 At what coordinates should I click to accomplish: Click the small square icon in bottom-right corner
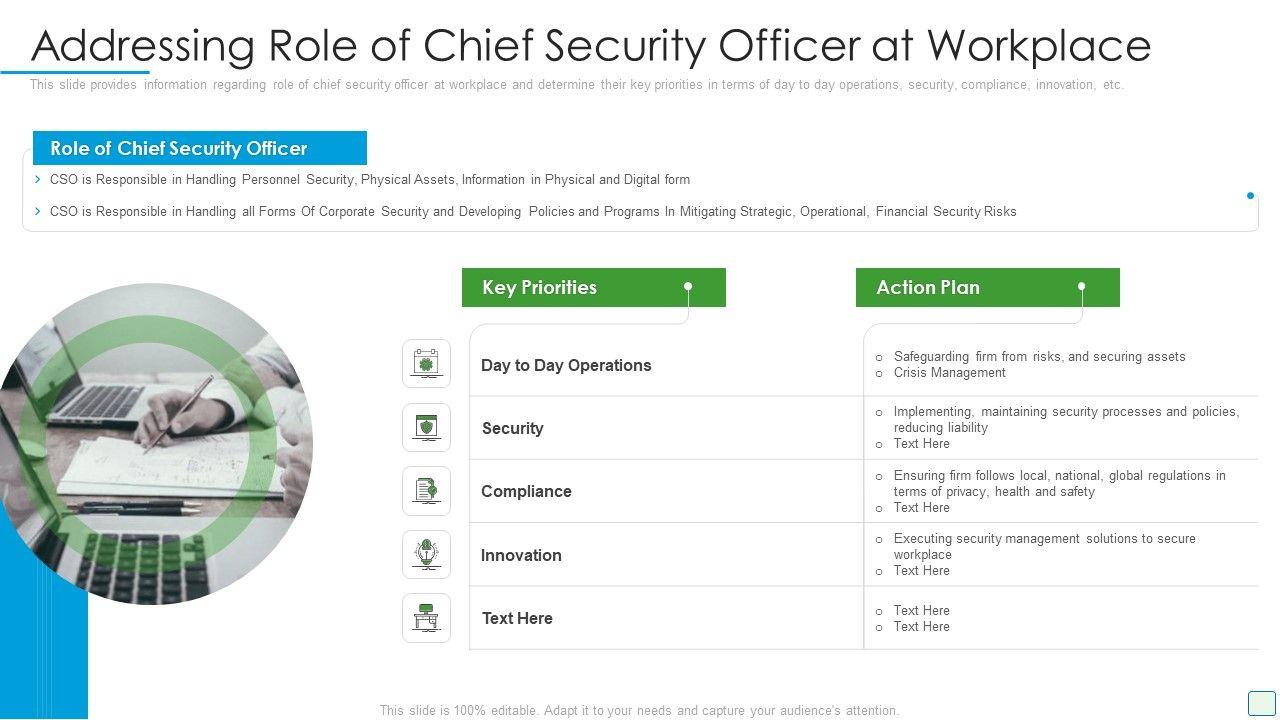(1261, 703)
